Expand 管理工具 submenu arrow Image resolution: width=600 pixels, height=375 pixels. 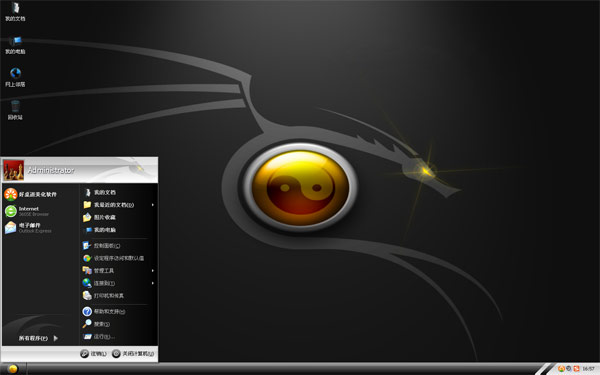pos(153,271)
